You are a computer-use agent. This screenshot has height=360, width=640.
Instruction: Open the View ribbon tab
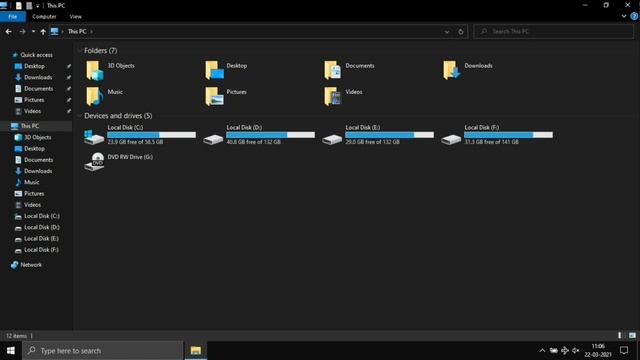point(76,16)
